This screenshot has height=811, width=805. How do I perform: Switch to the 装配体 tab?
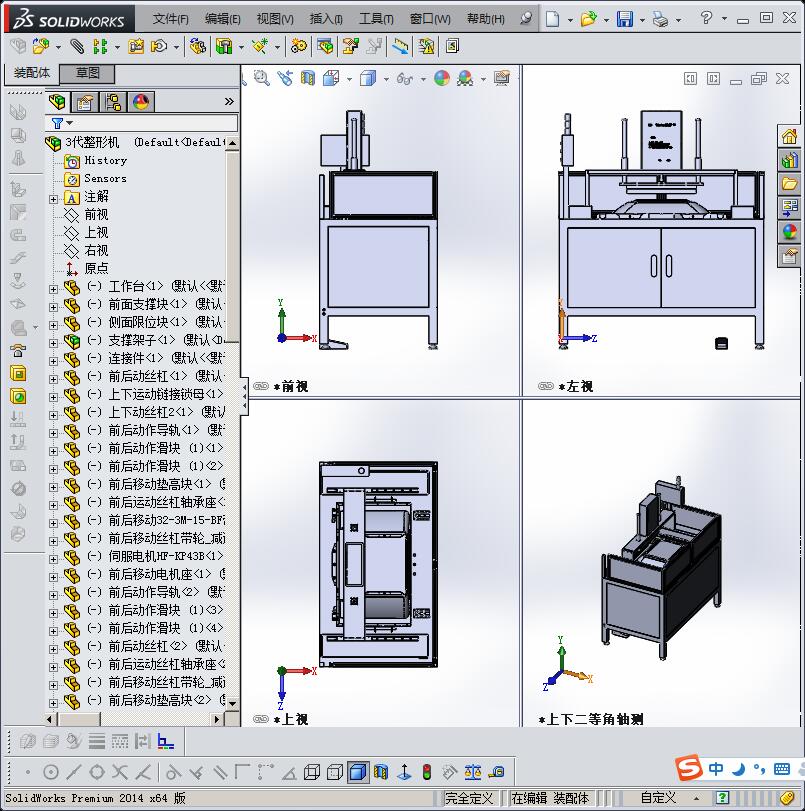coord(32,73)
